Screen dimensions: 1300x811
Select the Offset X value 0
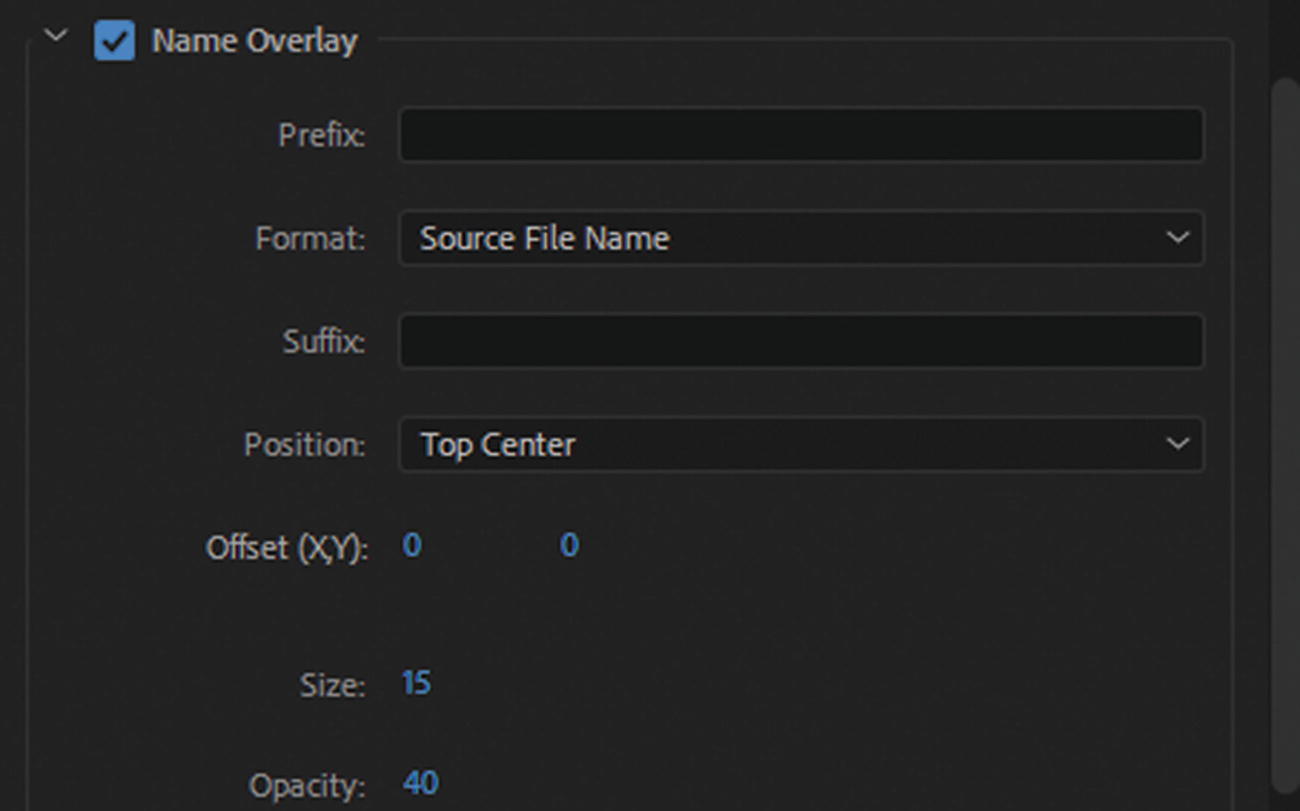click(x=412, y=546)
